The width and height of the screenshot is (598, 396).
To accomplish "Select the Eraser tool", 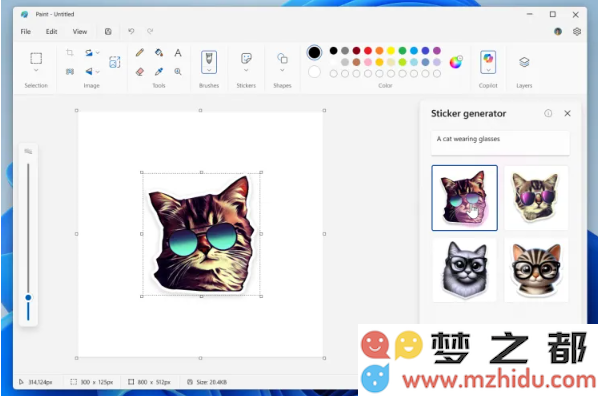I will [140, 71].
